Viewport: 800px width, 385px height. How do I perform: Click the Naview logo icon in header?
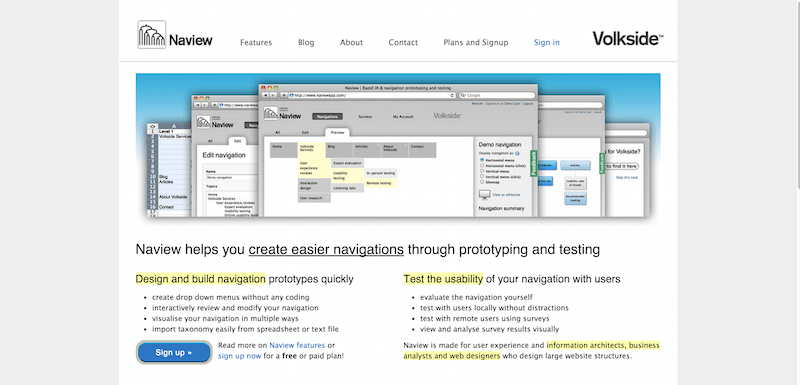point(152,35)
